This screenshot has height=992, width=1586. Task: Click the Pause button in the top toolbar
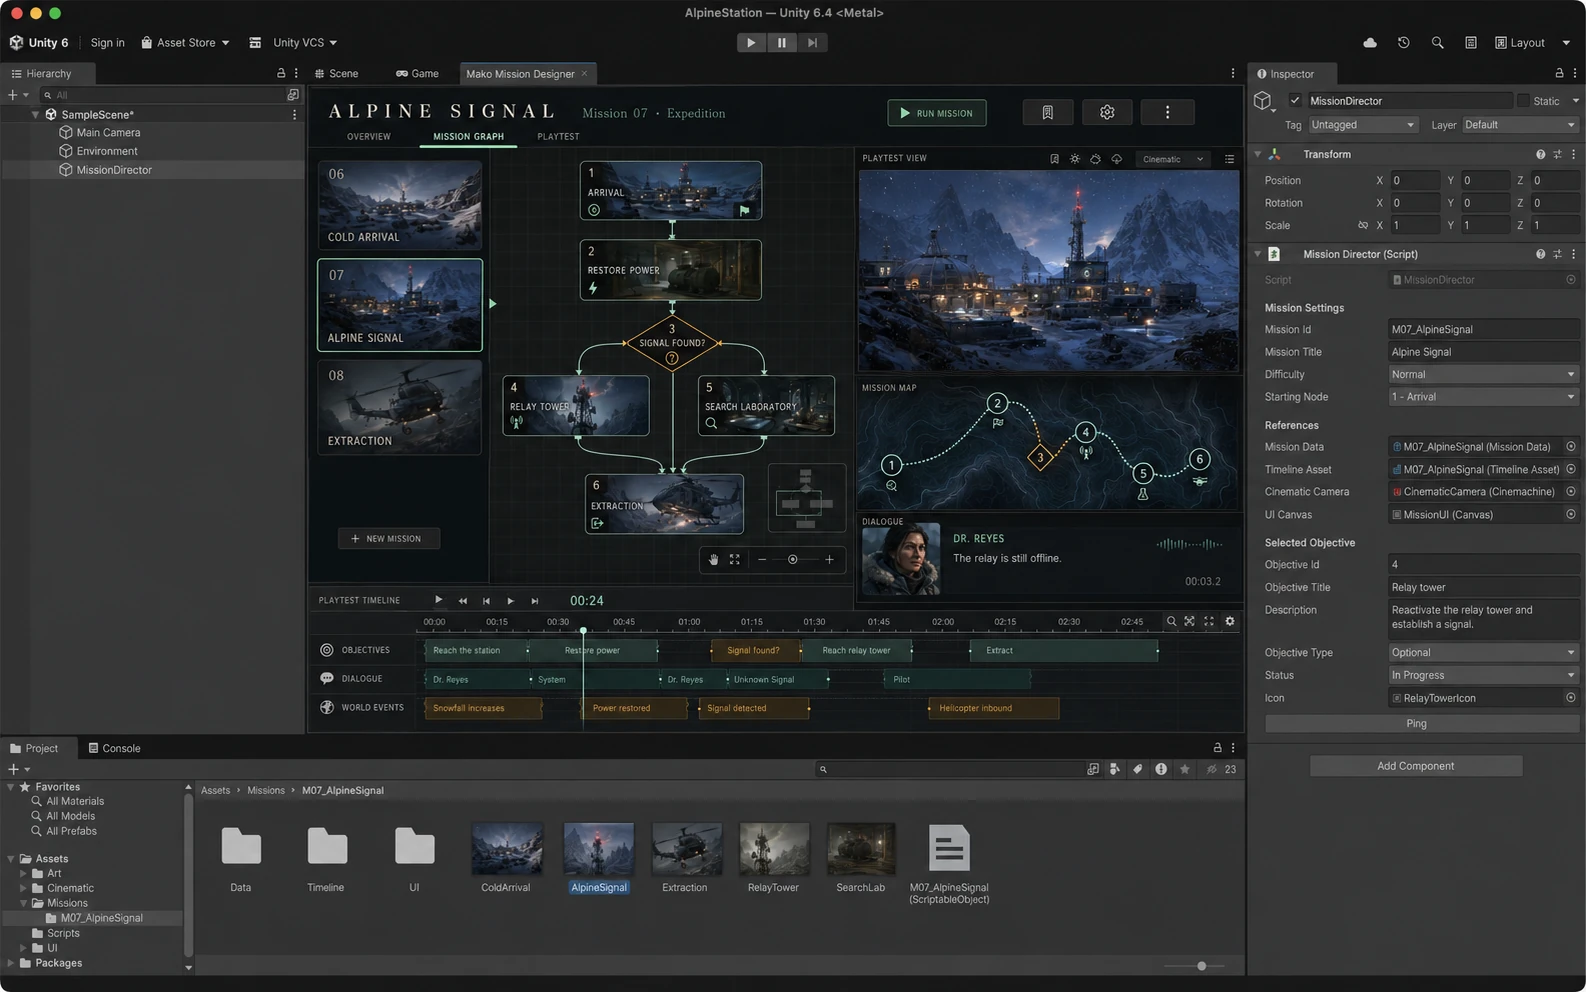[x=782, y=42]
